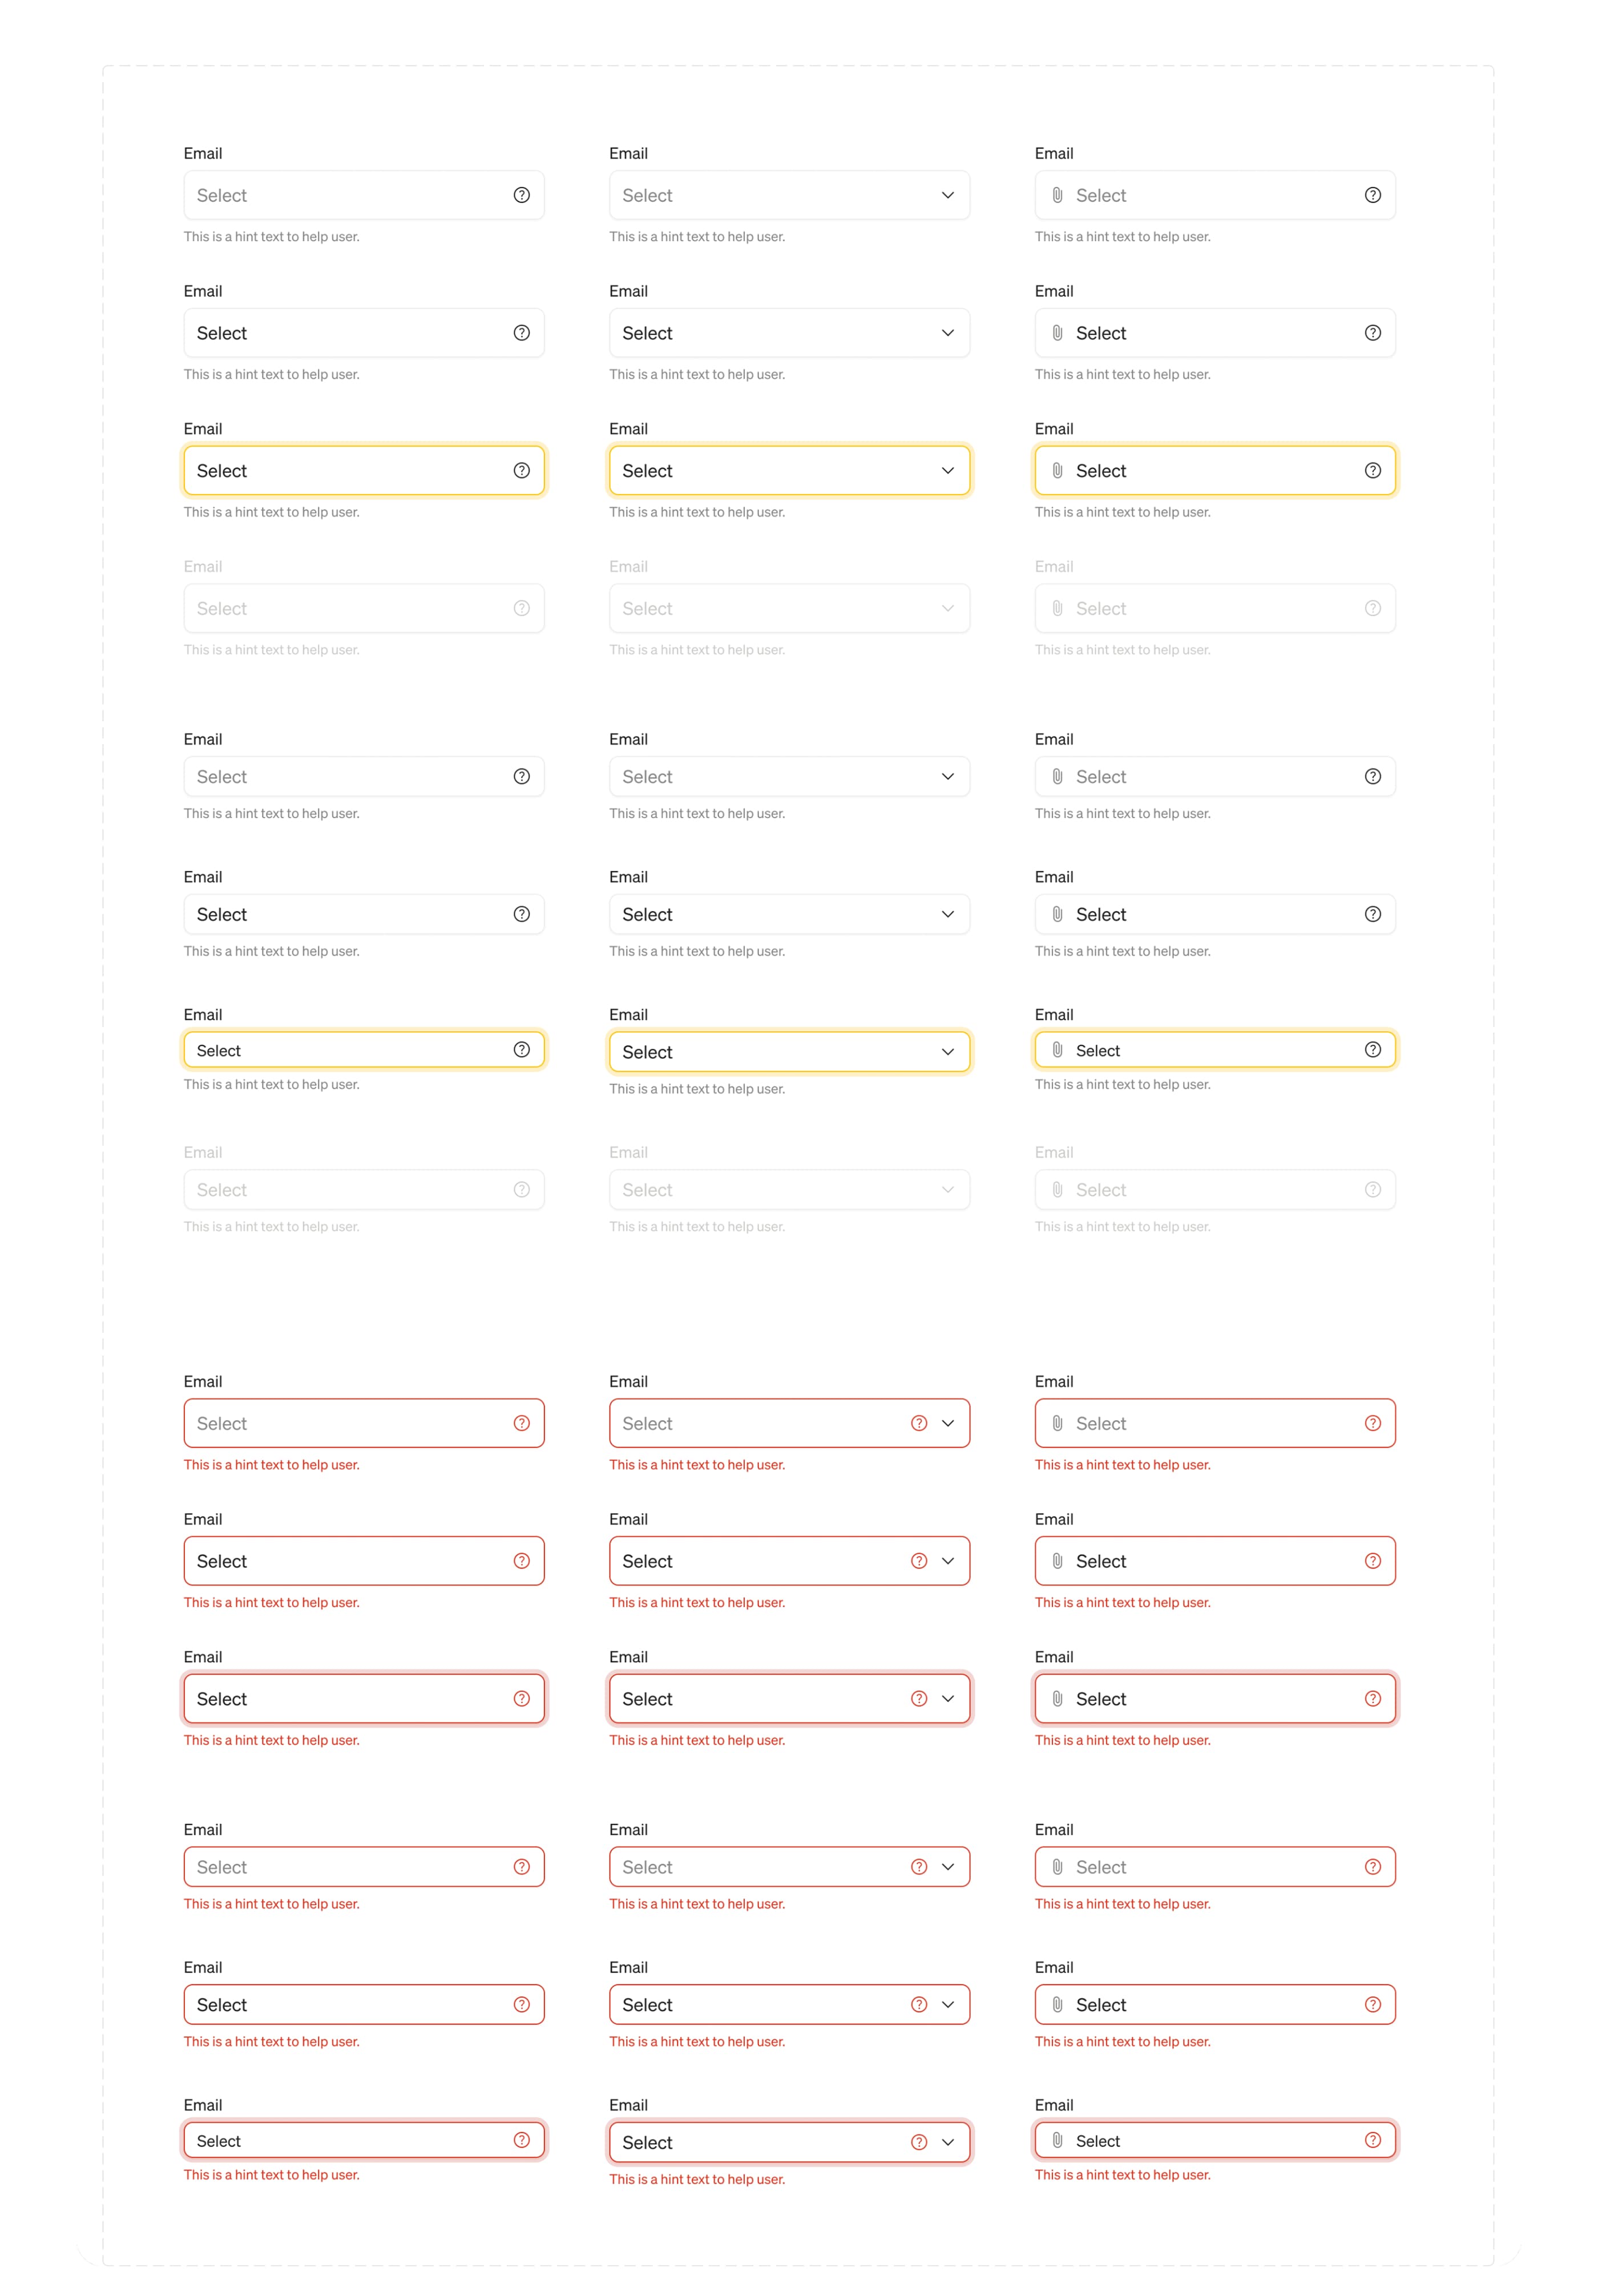
Task: Click the help icon inside the yellow-focused left Email field
Action: [x=521, y=470]
